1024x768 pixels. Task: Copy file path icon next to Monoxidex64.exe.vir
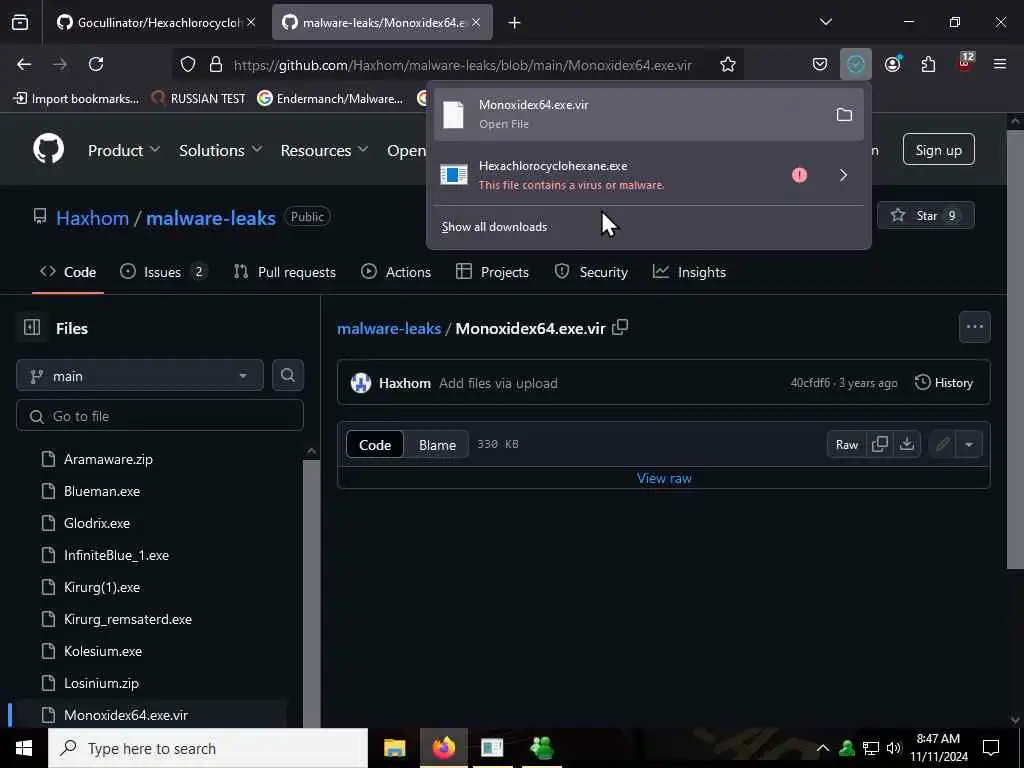(x=620, y=327)
